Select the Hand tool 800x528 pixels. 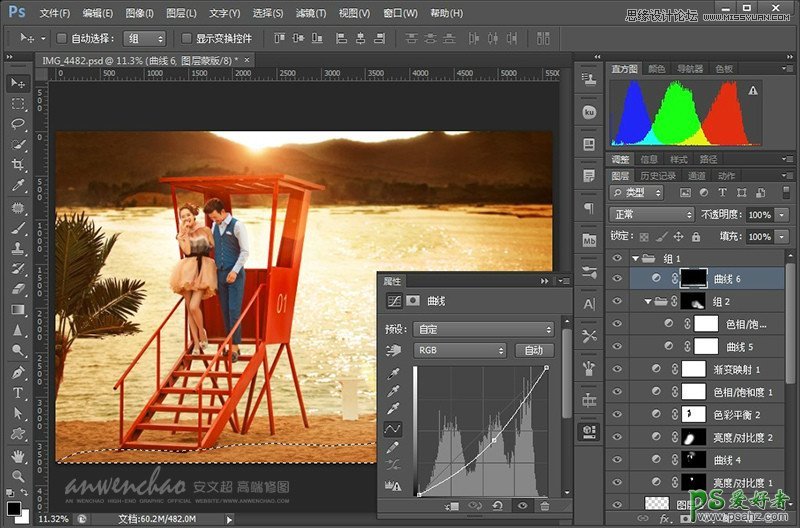[x=18, y=455]
